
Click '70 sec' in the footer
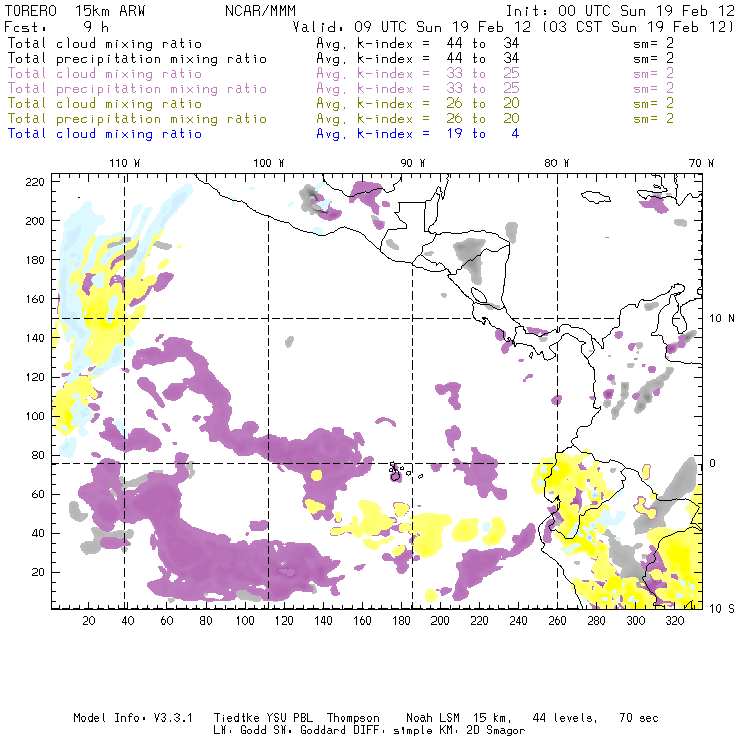[x=639, y=718]
